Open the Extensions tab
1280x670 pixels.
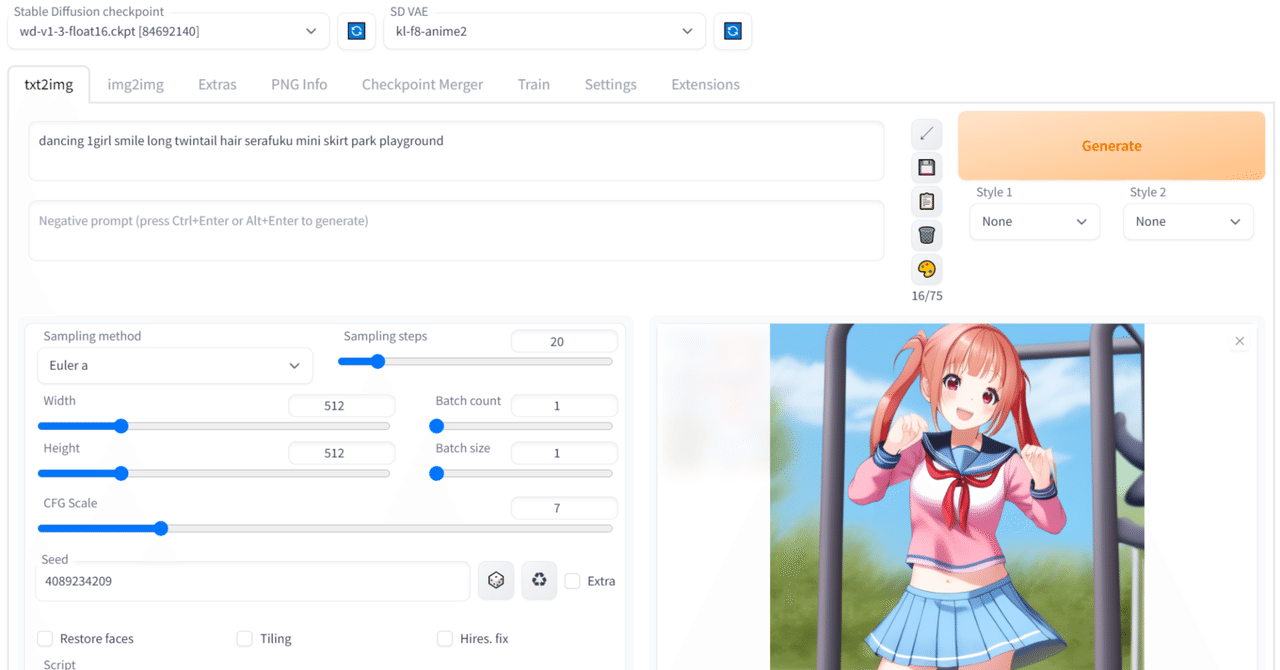coord(705,84)
